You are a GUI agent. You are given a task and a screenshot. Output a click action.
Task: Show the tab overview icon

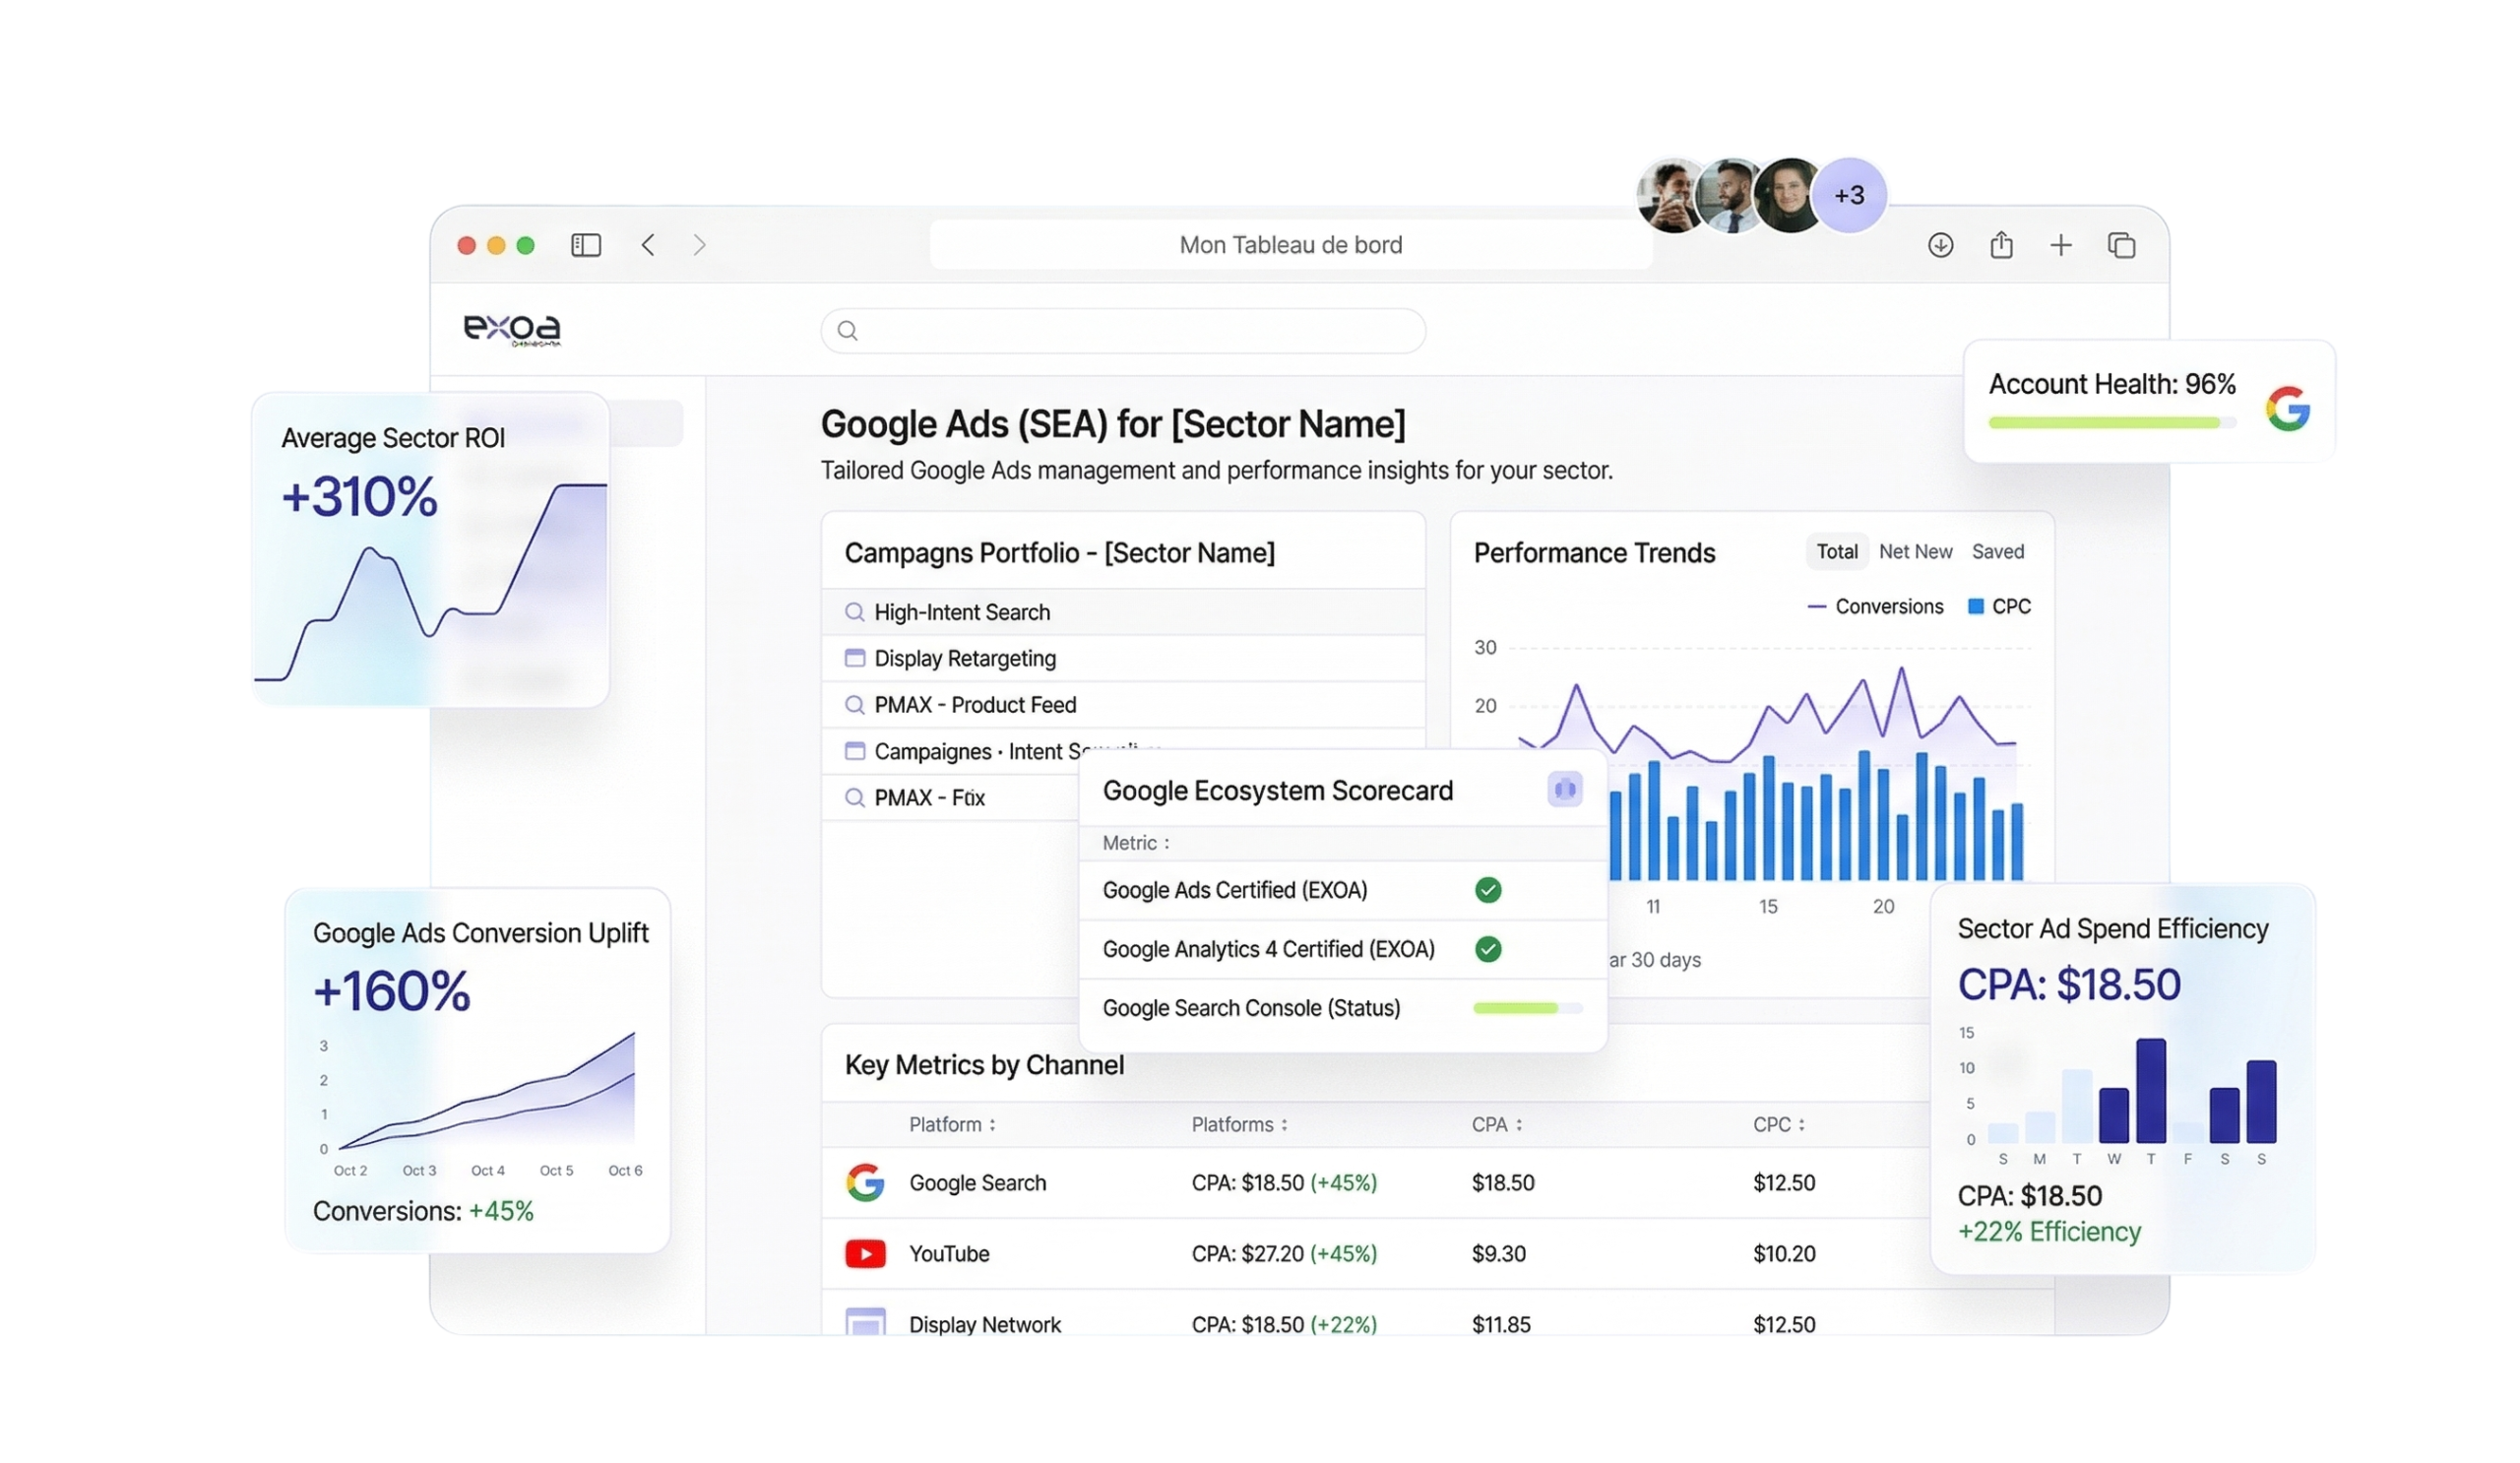point(2121,245)
